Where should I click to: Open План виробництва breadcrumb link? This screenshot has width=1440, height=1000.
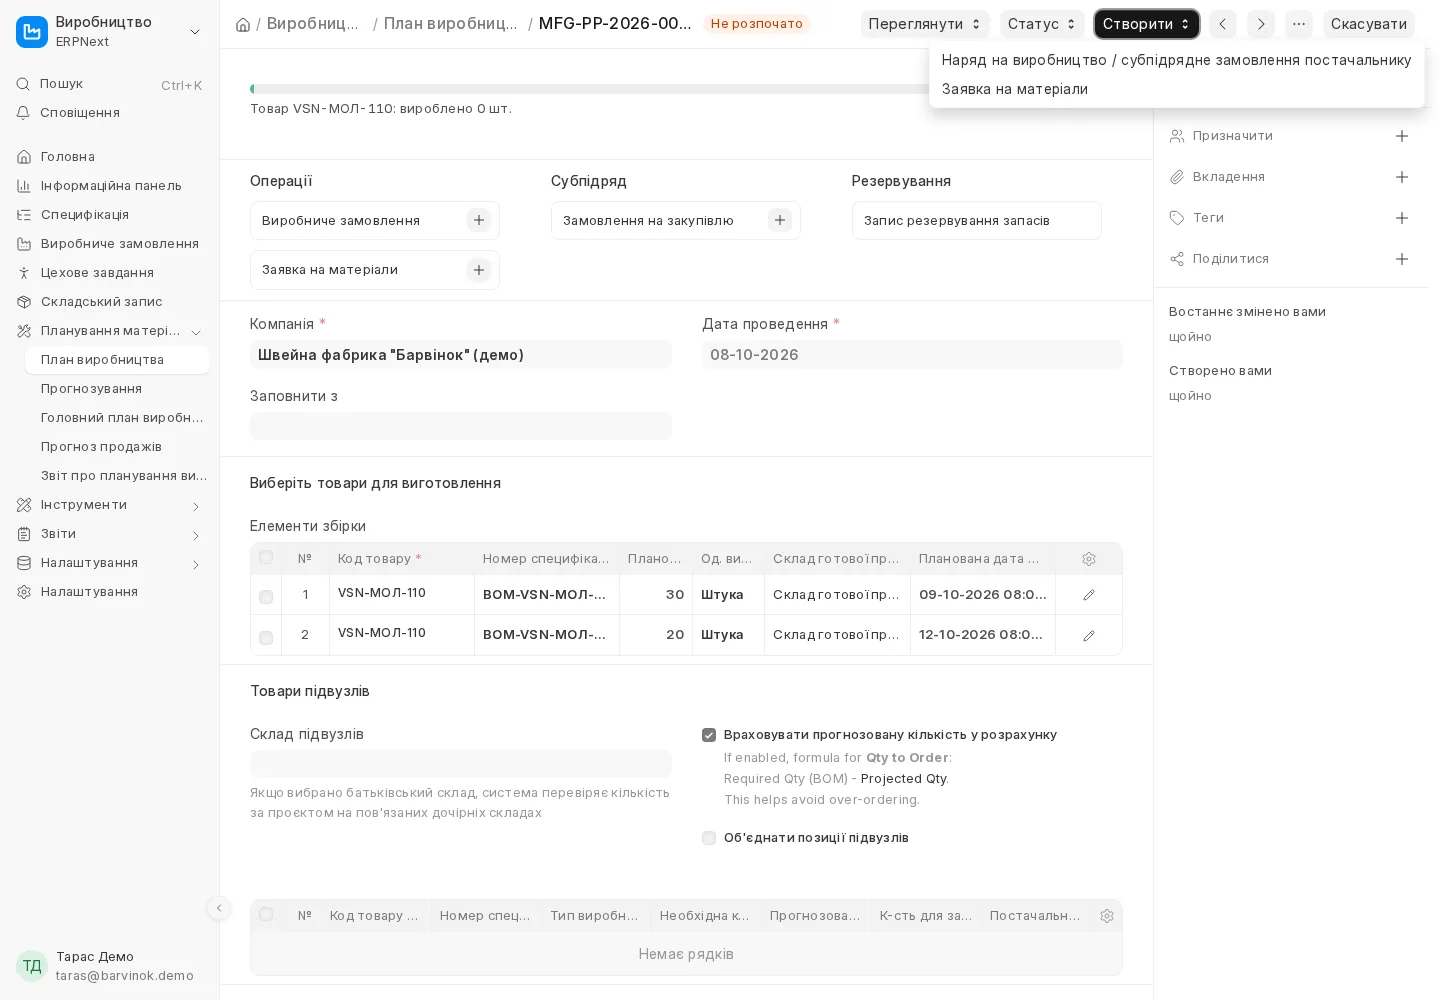451,24
